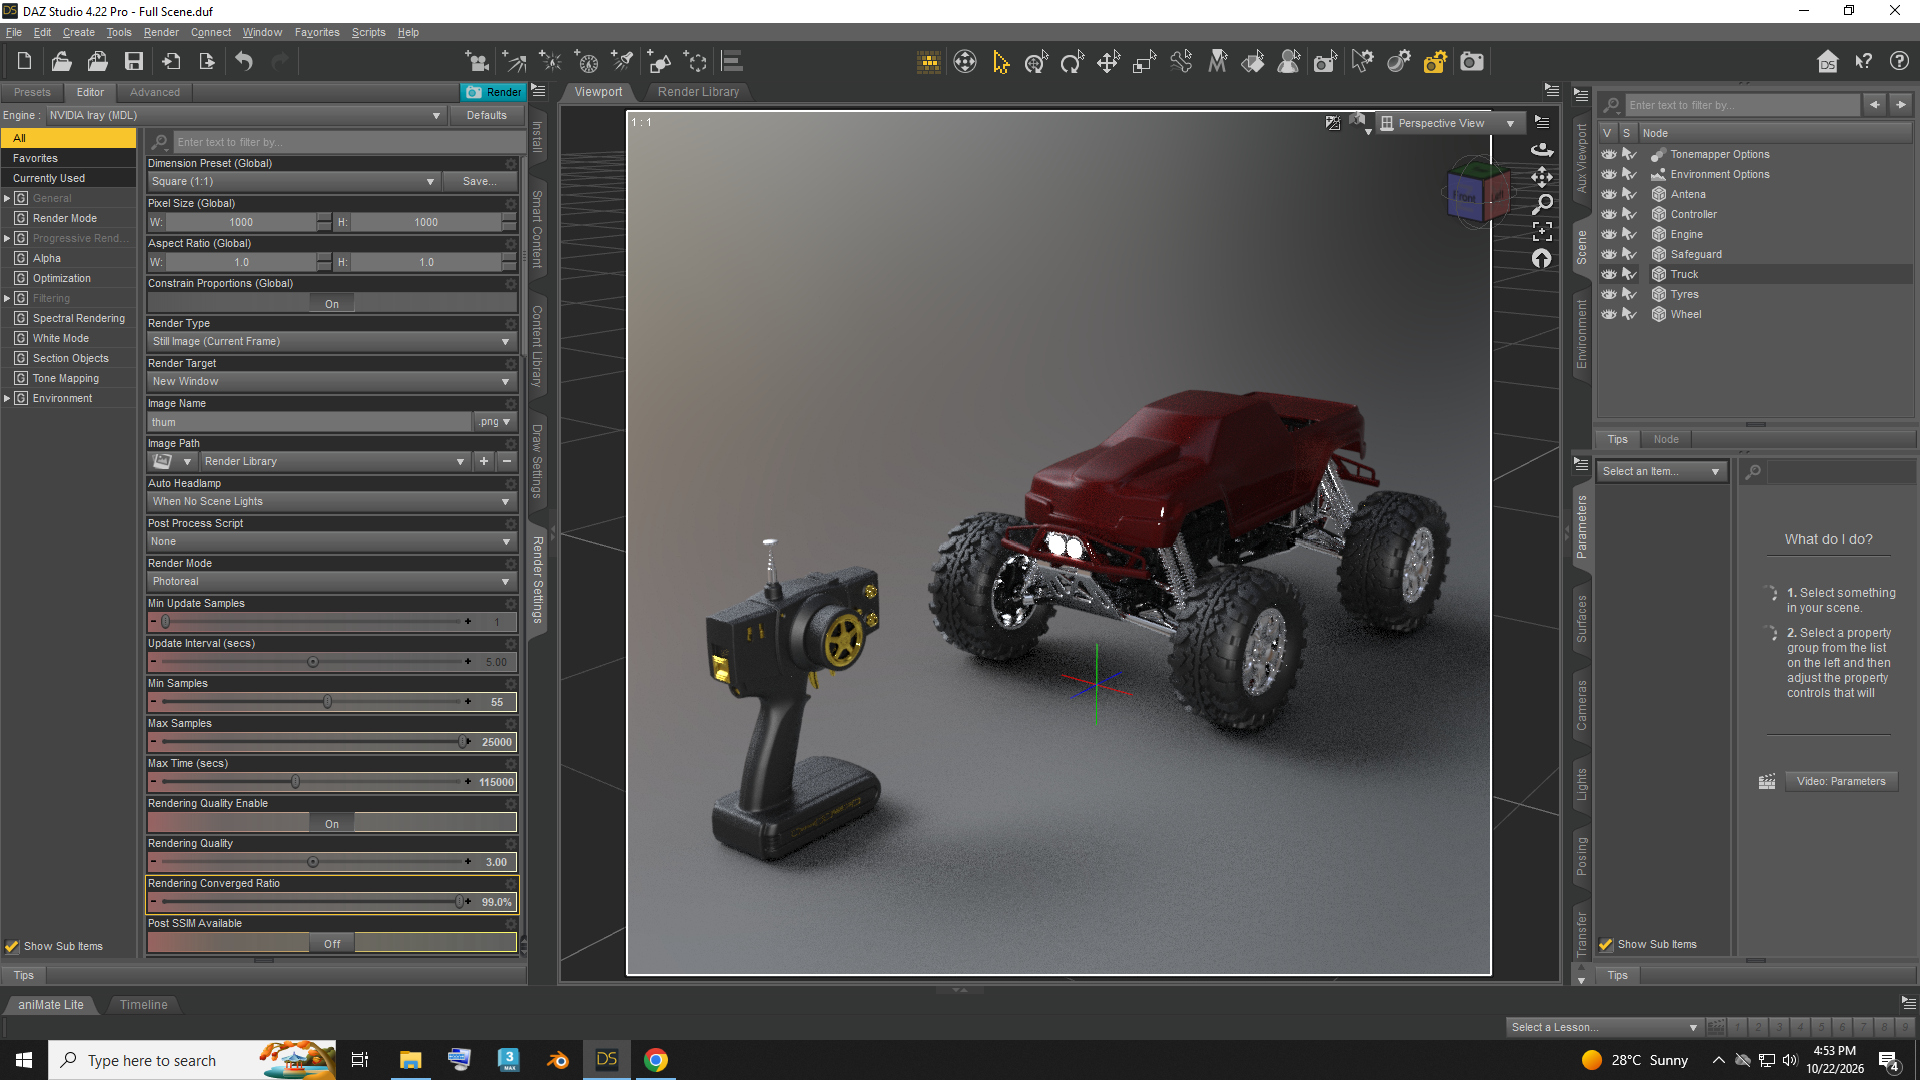Expand the Environment tree category
The width and height of the screenshot is (1920, 1080).
tap(7, 398)
